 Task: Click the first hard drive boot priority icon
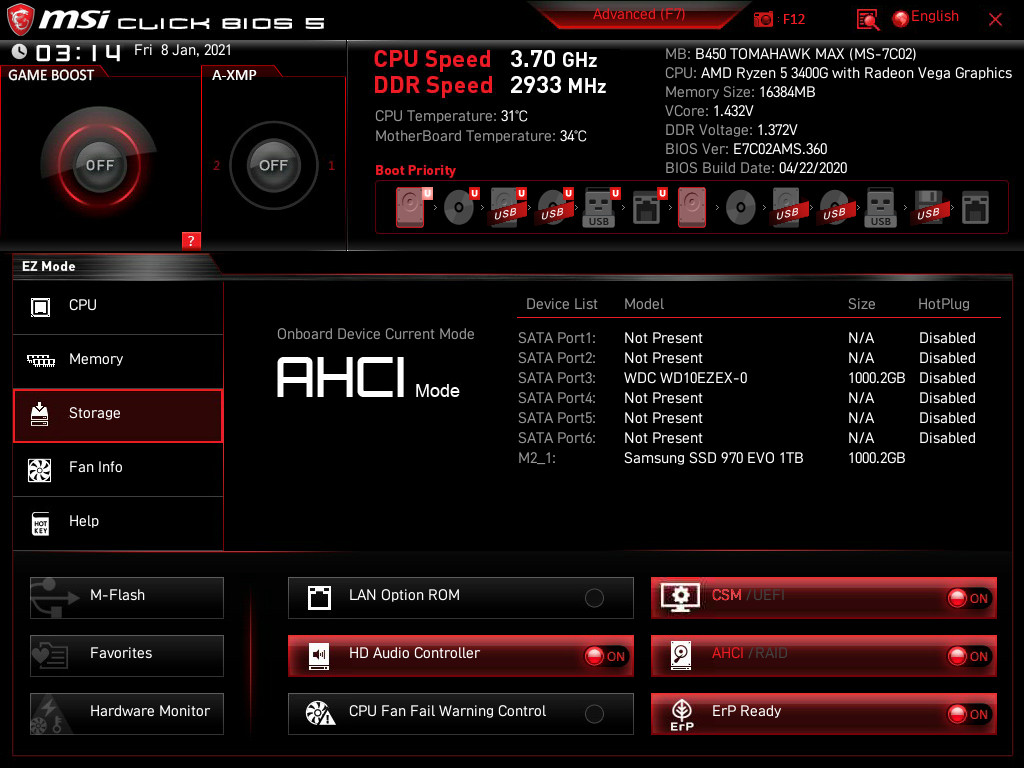(410, 208)
